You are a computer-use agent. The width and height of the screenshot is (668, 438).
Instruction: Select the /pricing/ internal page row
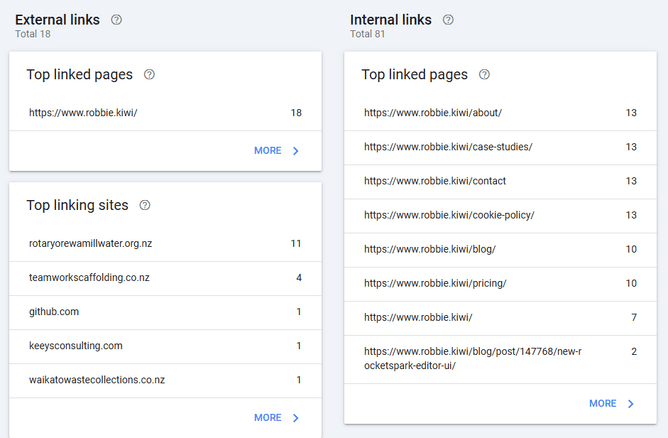pyautogui.click(x=500, y=283)
